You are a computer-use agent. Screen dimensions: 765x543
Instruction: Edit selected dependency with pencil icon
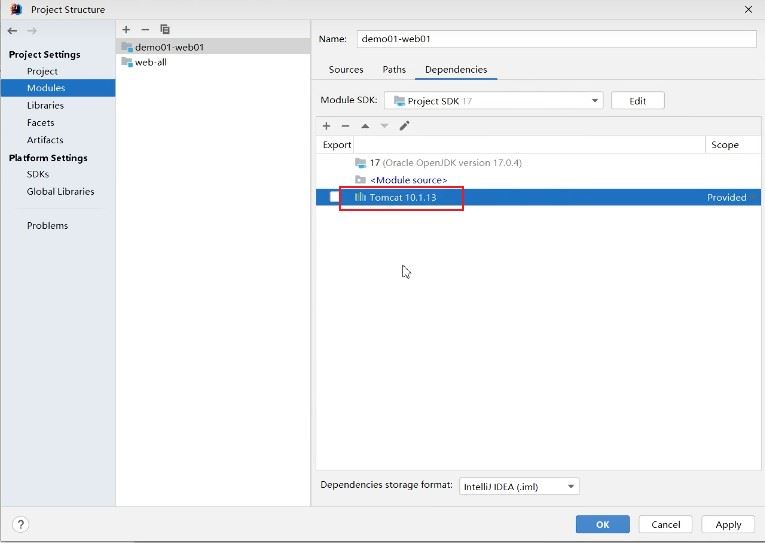(x=404, y=126)
